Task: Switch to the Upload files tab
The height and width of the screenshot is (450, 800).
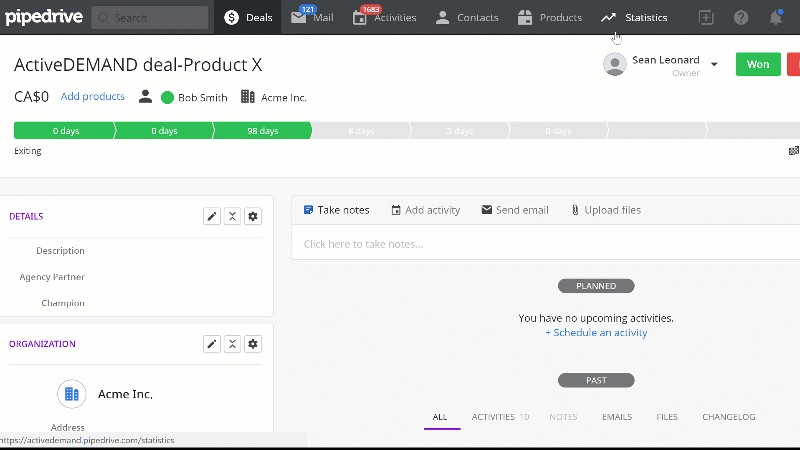Action: tap(606, 210)
